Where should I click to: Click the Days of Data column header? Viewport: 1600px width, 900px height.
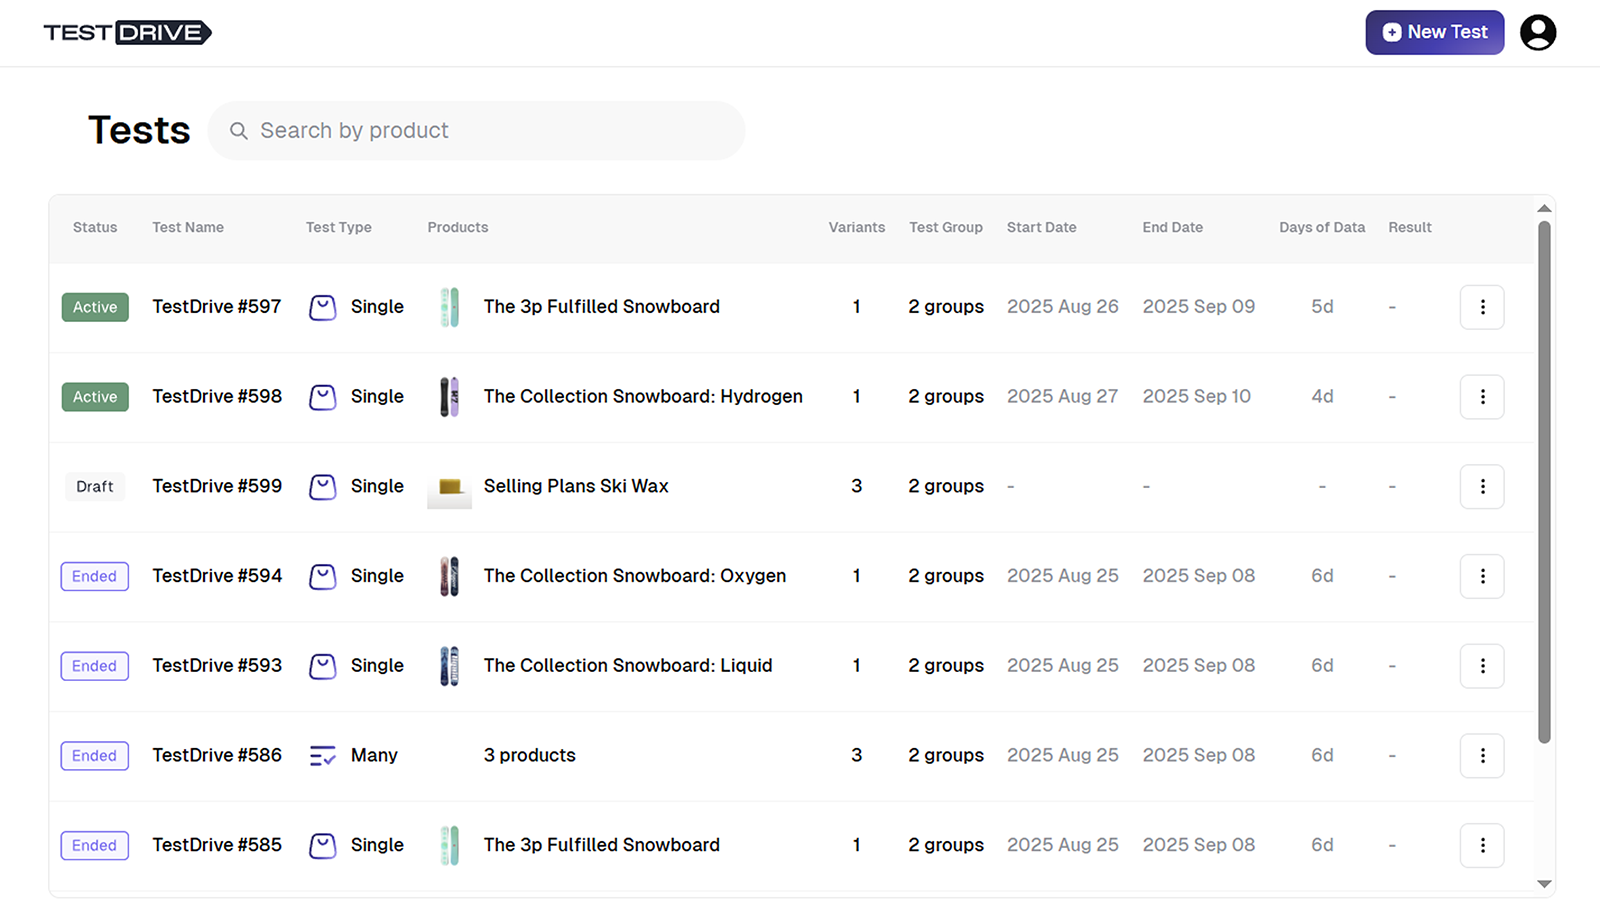pos(1322,227)
